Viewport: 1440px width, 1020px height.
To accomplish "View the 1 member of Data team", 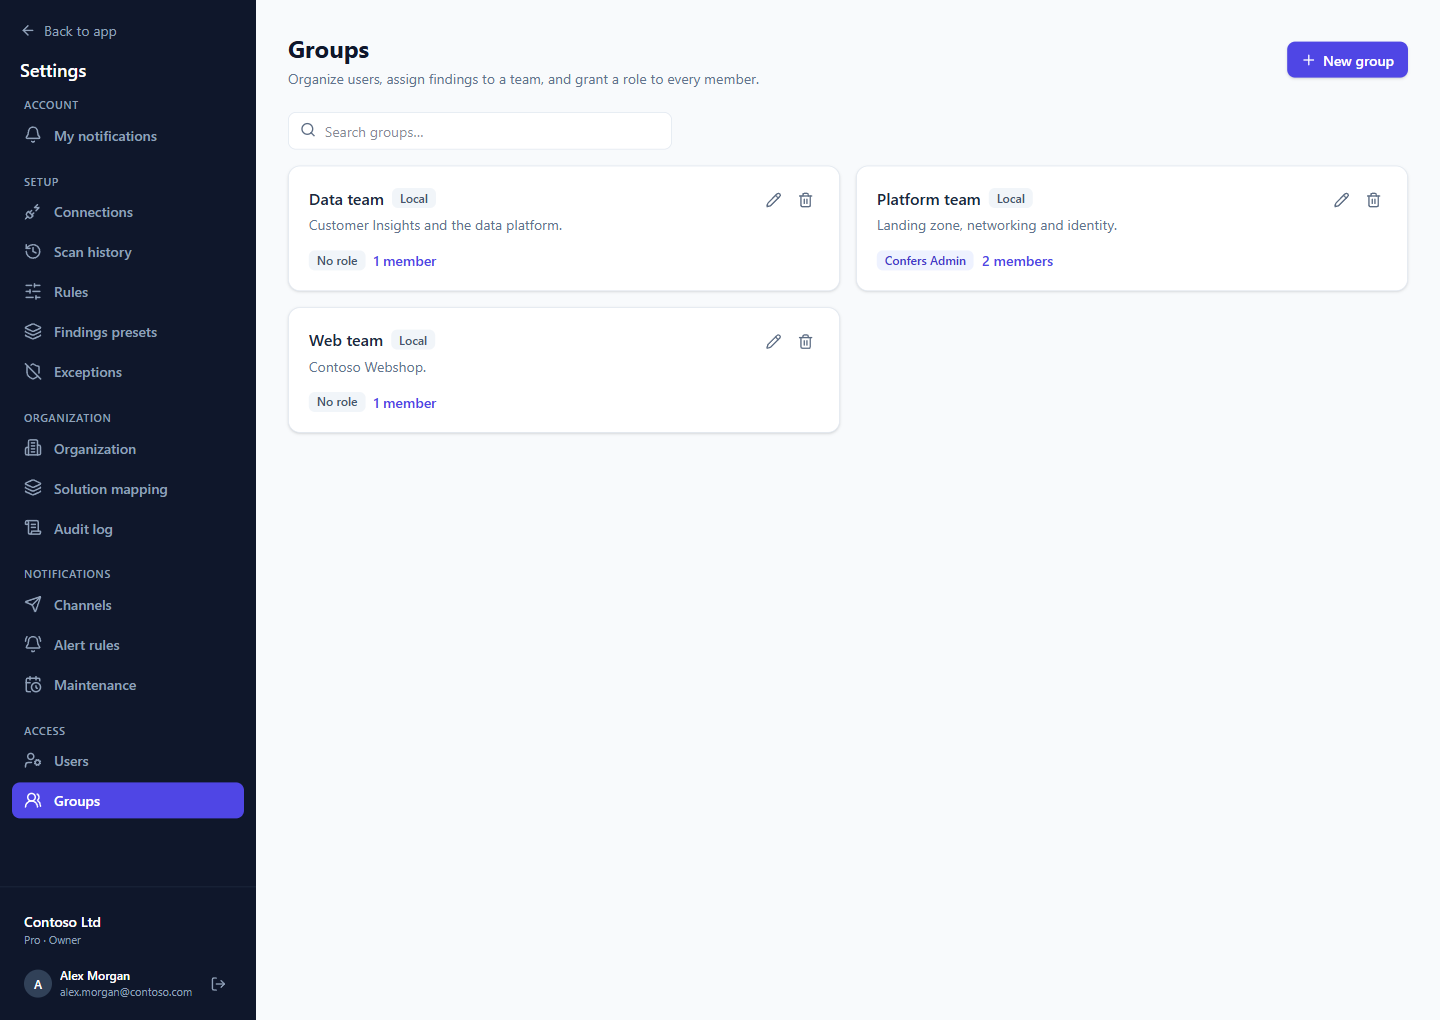I will click(x=404, y=261).
